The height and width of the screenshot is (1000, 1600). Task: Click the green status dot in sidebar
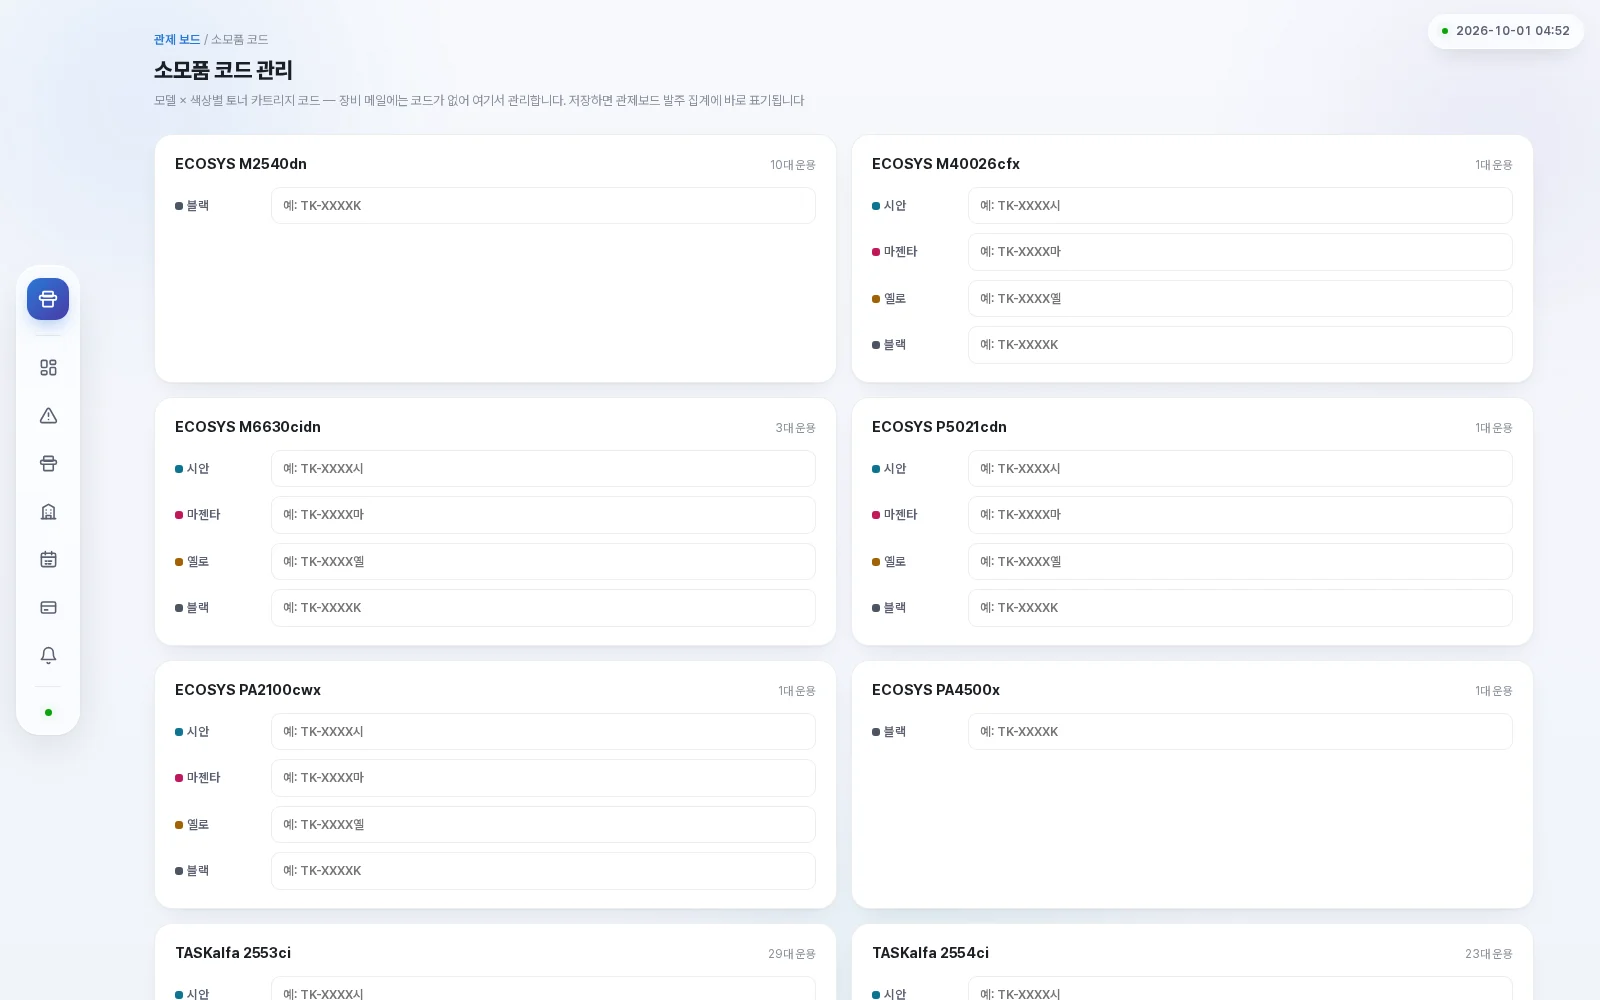(x=48, y=713)
